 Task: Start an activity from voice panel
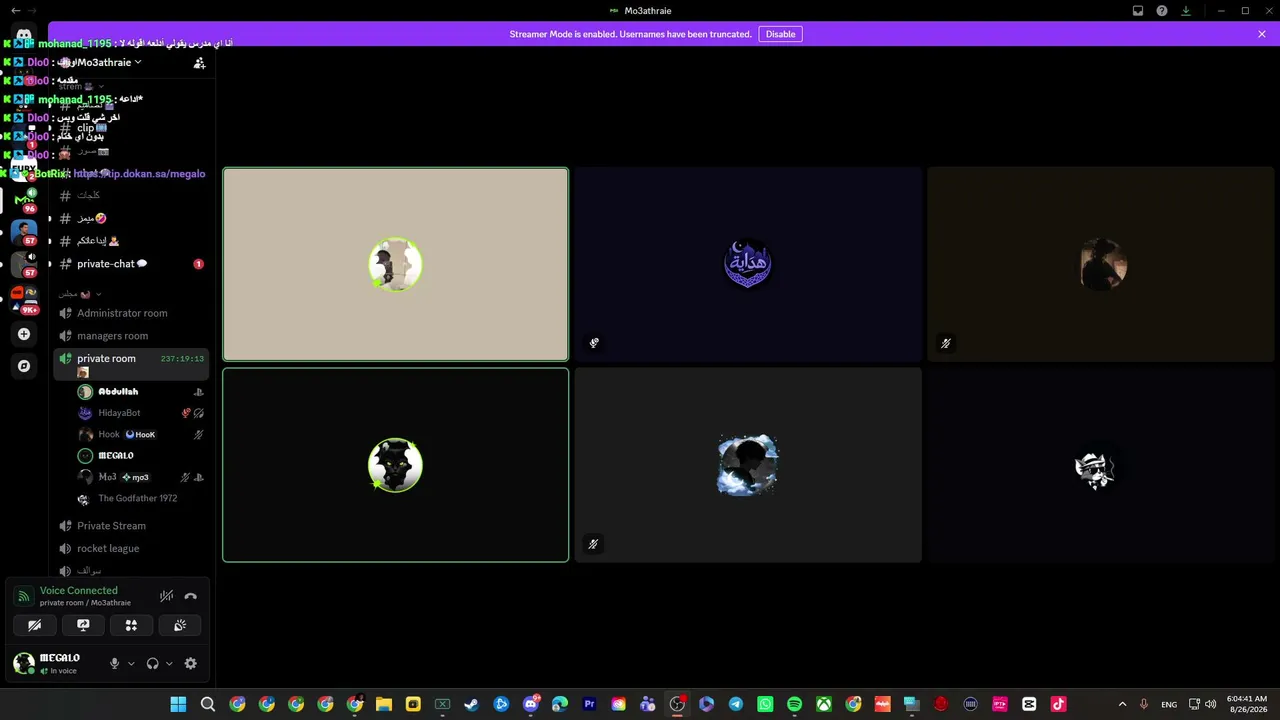click(x=131, y=625)
